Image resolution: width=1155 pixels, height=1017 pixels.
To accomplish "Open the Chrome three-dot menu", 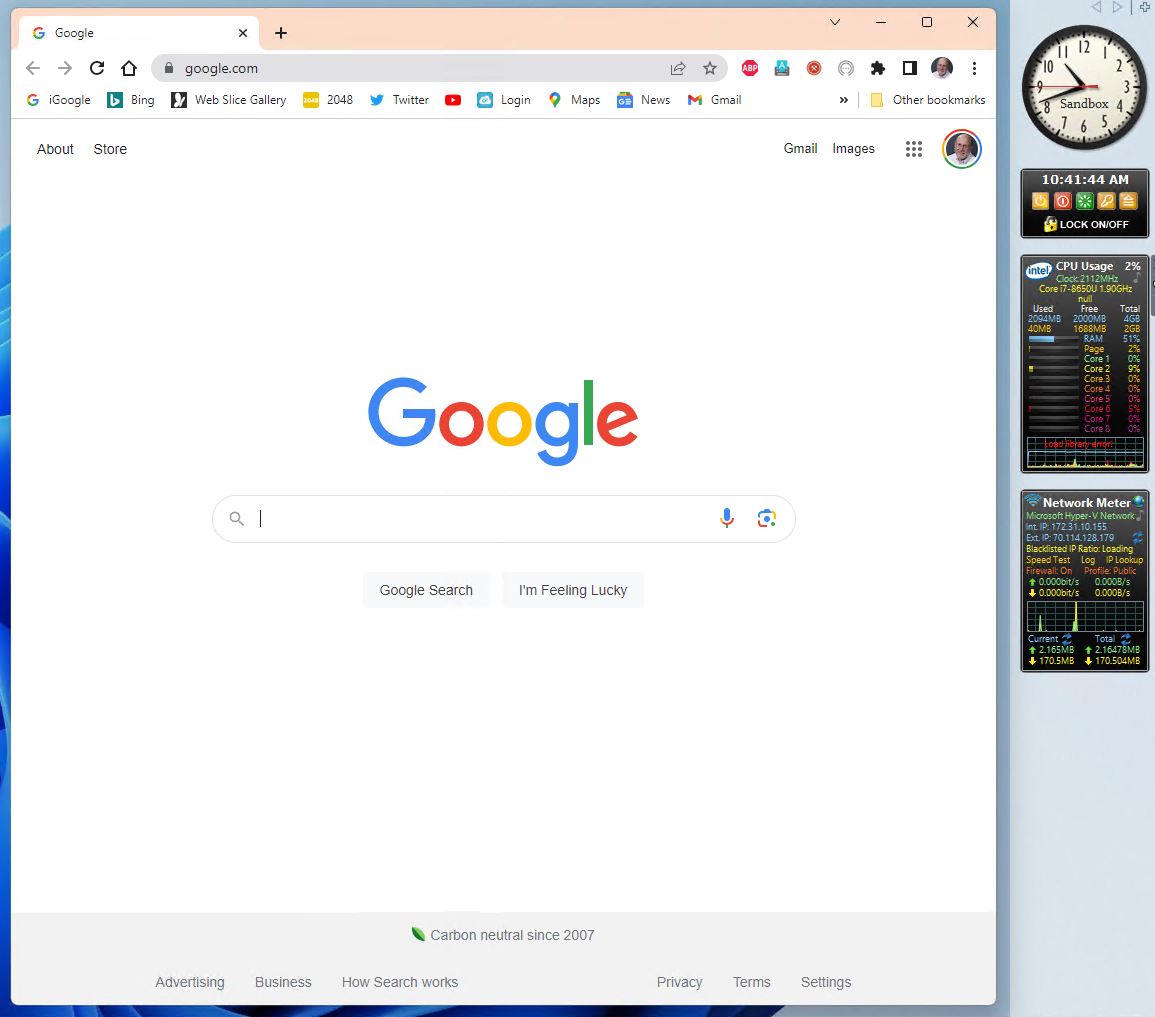I will [x=974, y=68].
